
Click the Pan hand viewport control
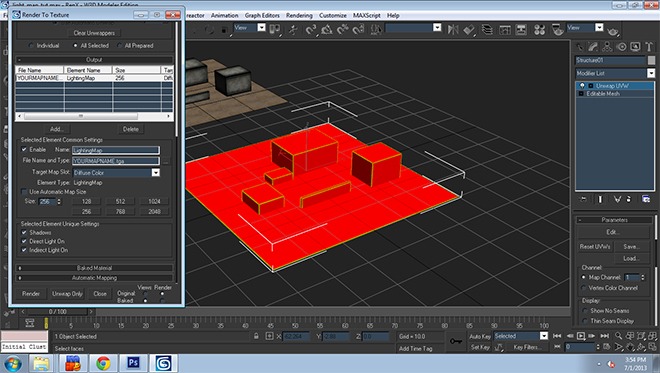630,347
